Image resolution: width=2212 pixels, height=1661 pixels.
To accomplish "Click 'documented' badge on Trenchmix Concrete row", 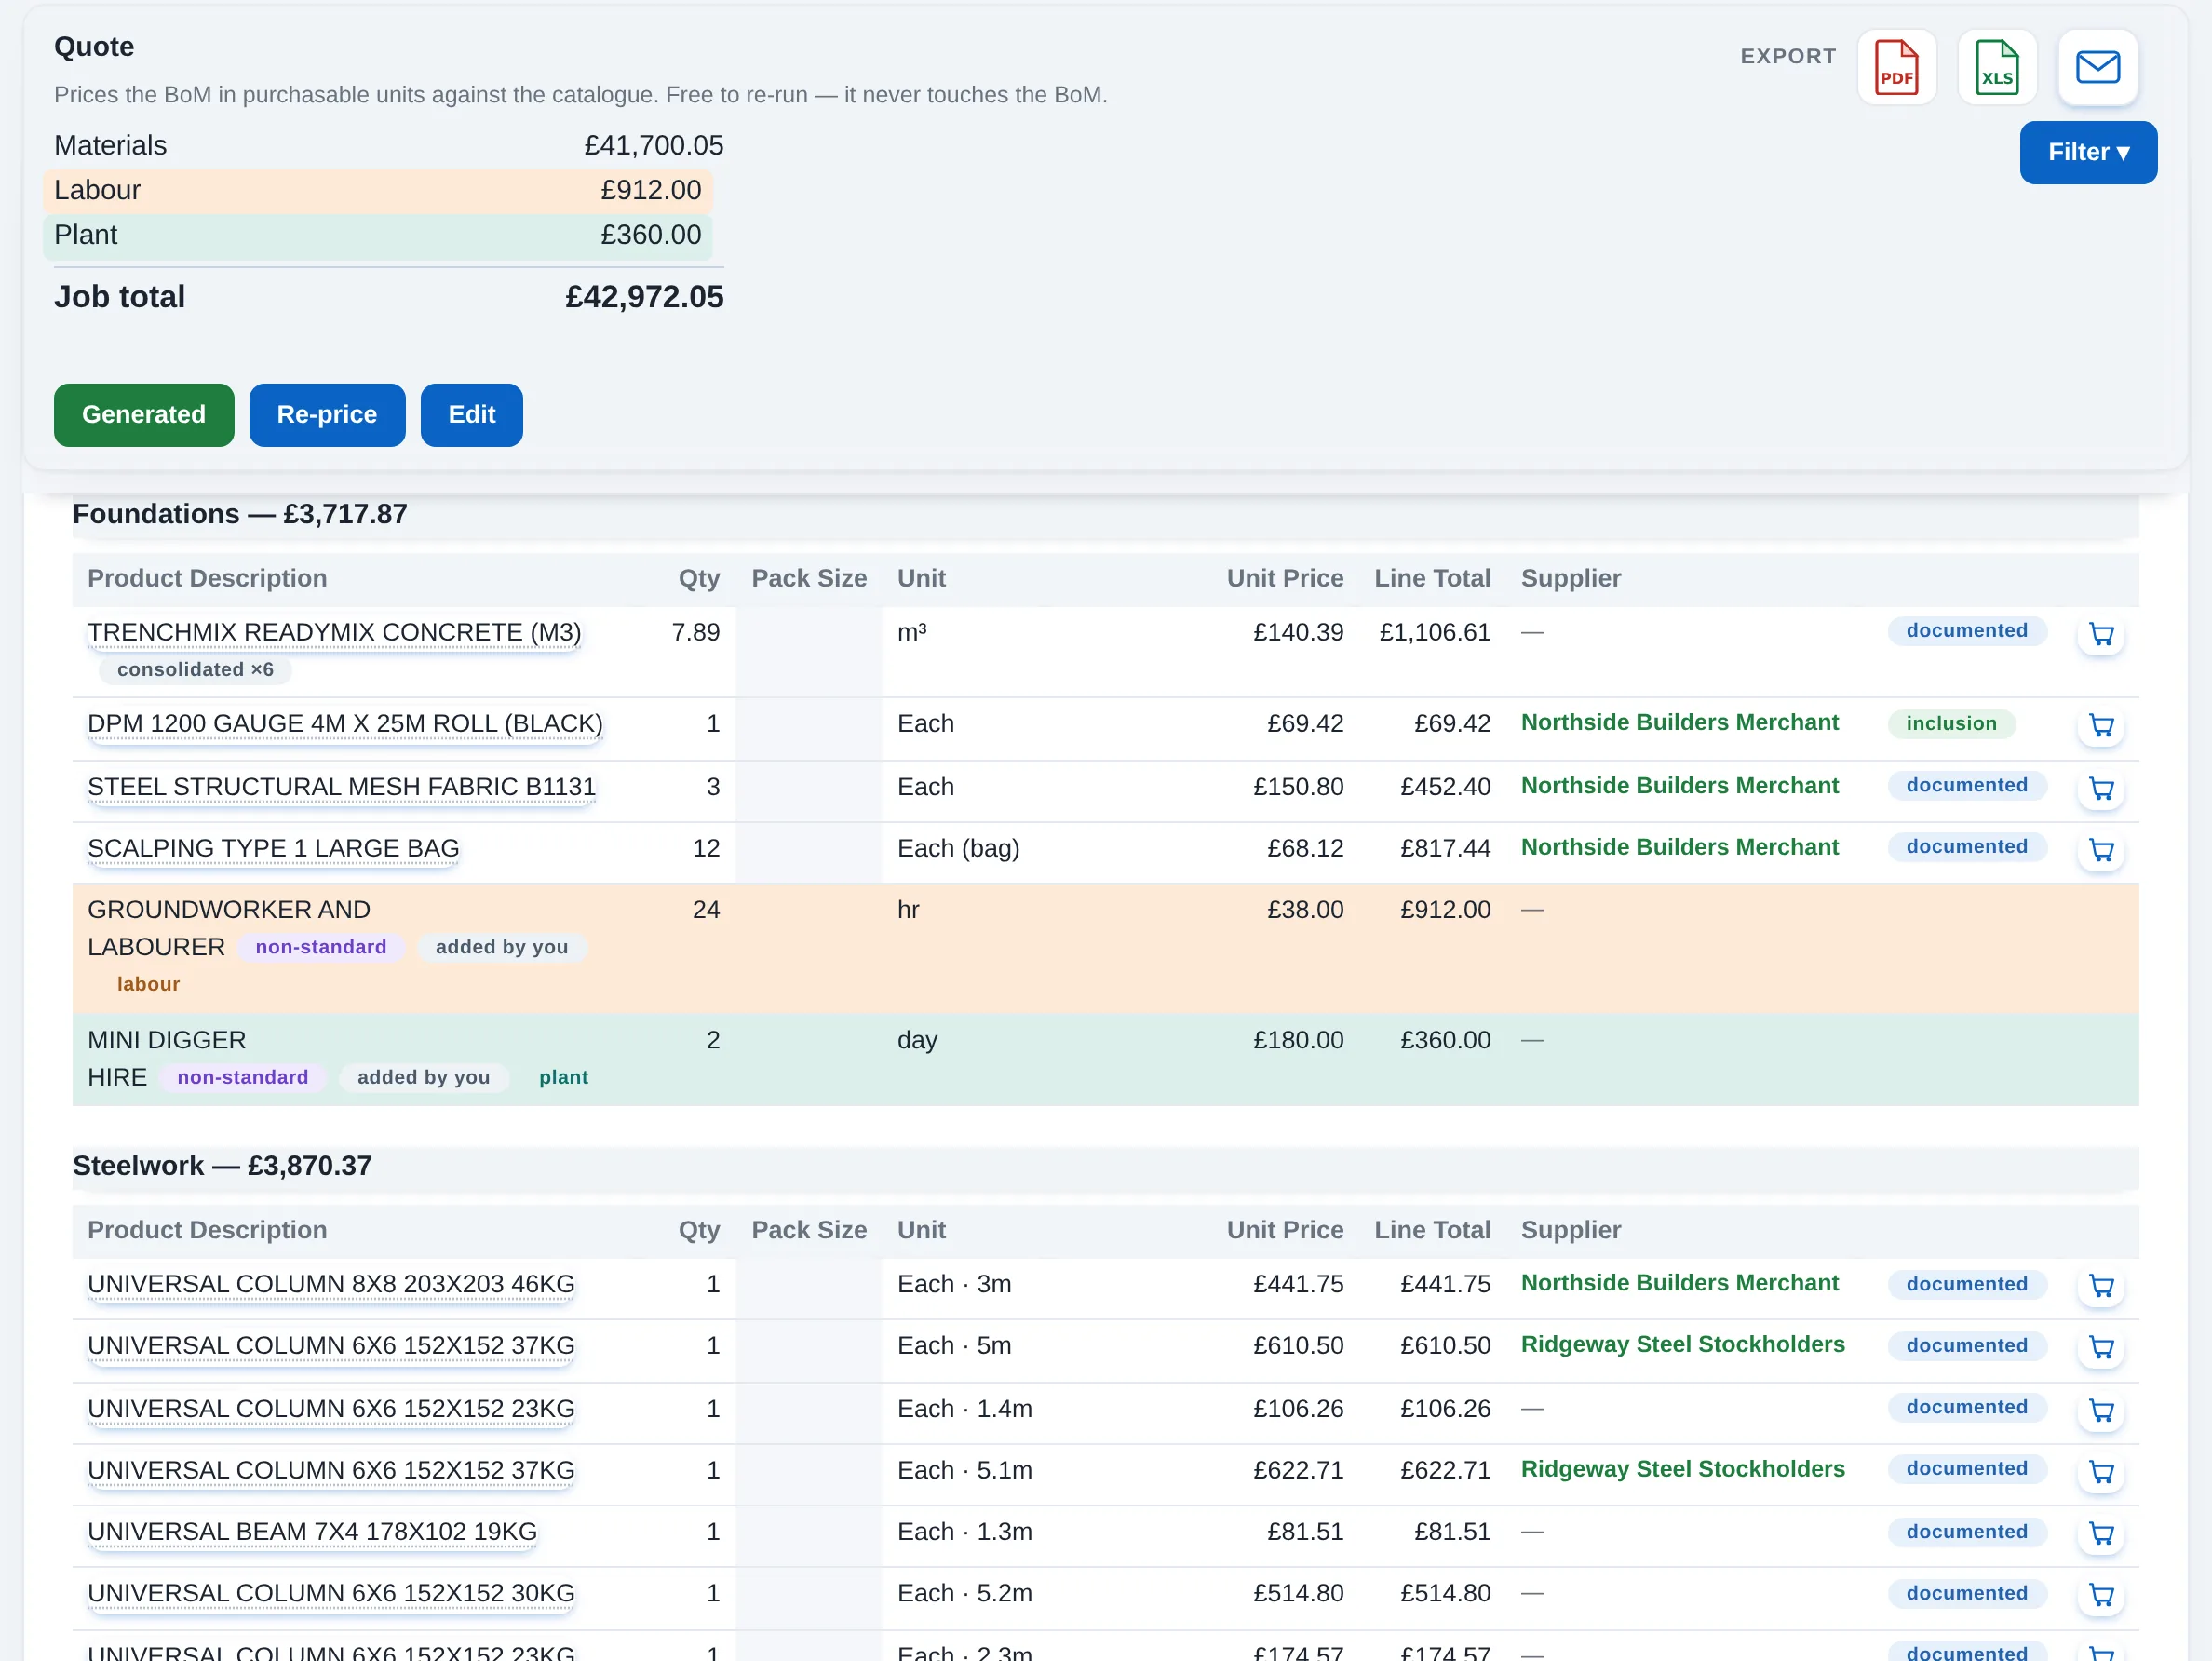I will [1966, 630].
